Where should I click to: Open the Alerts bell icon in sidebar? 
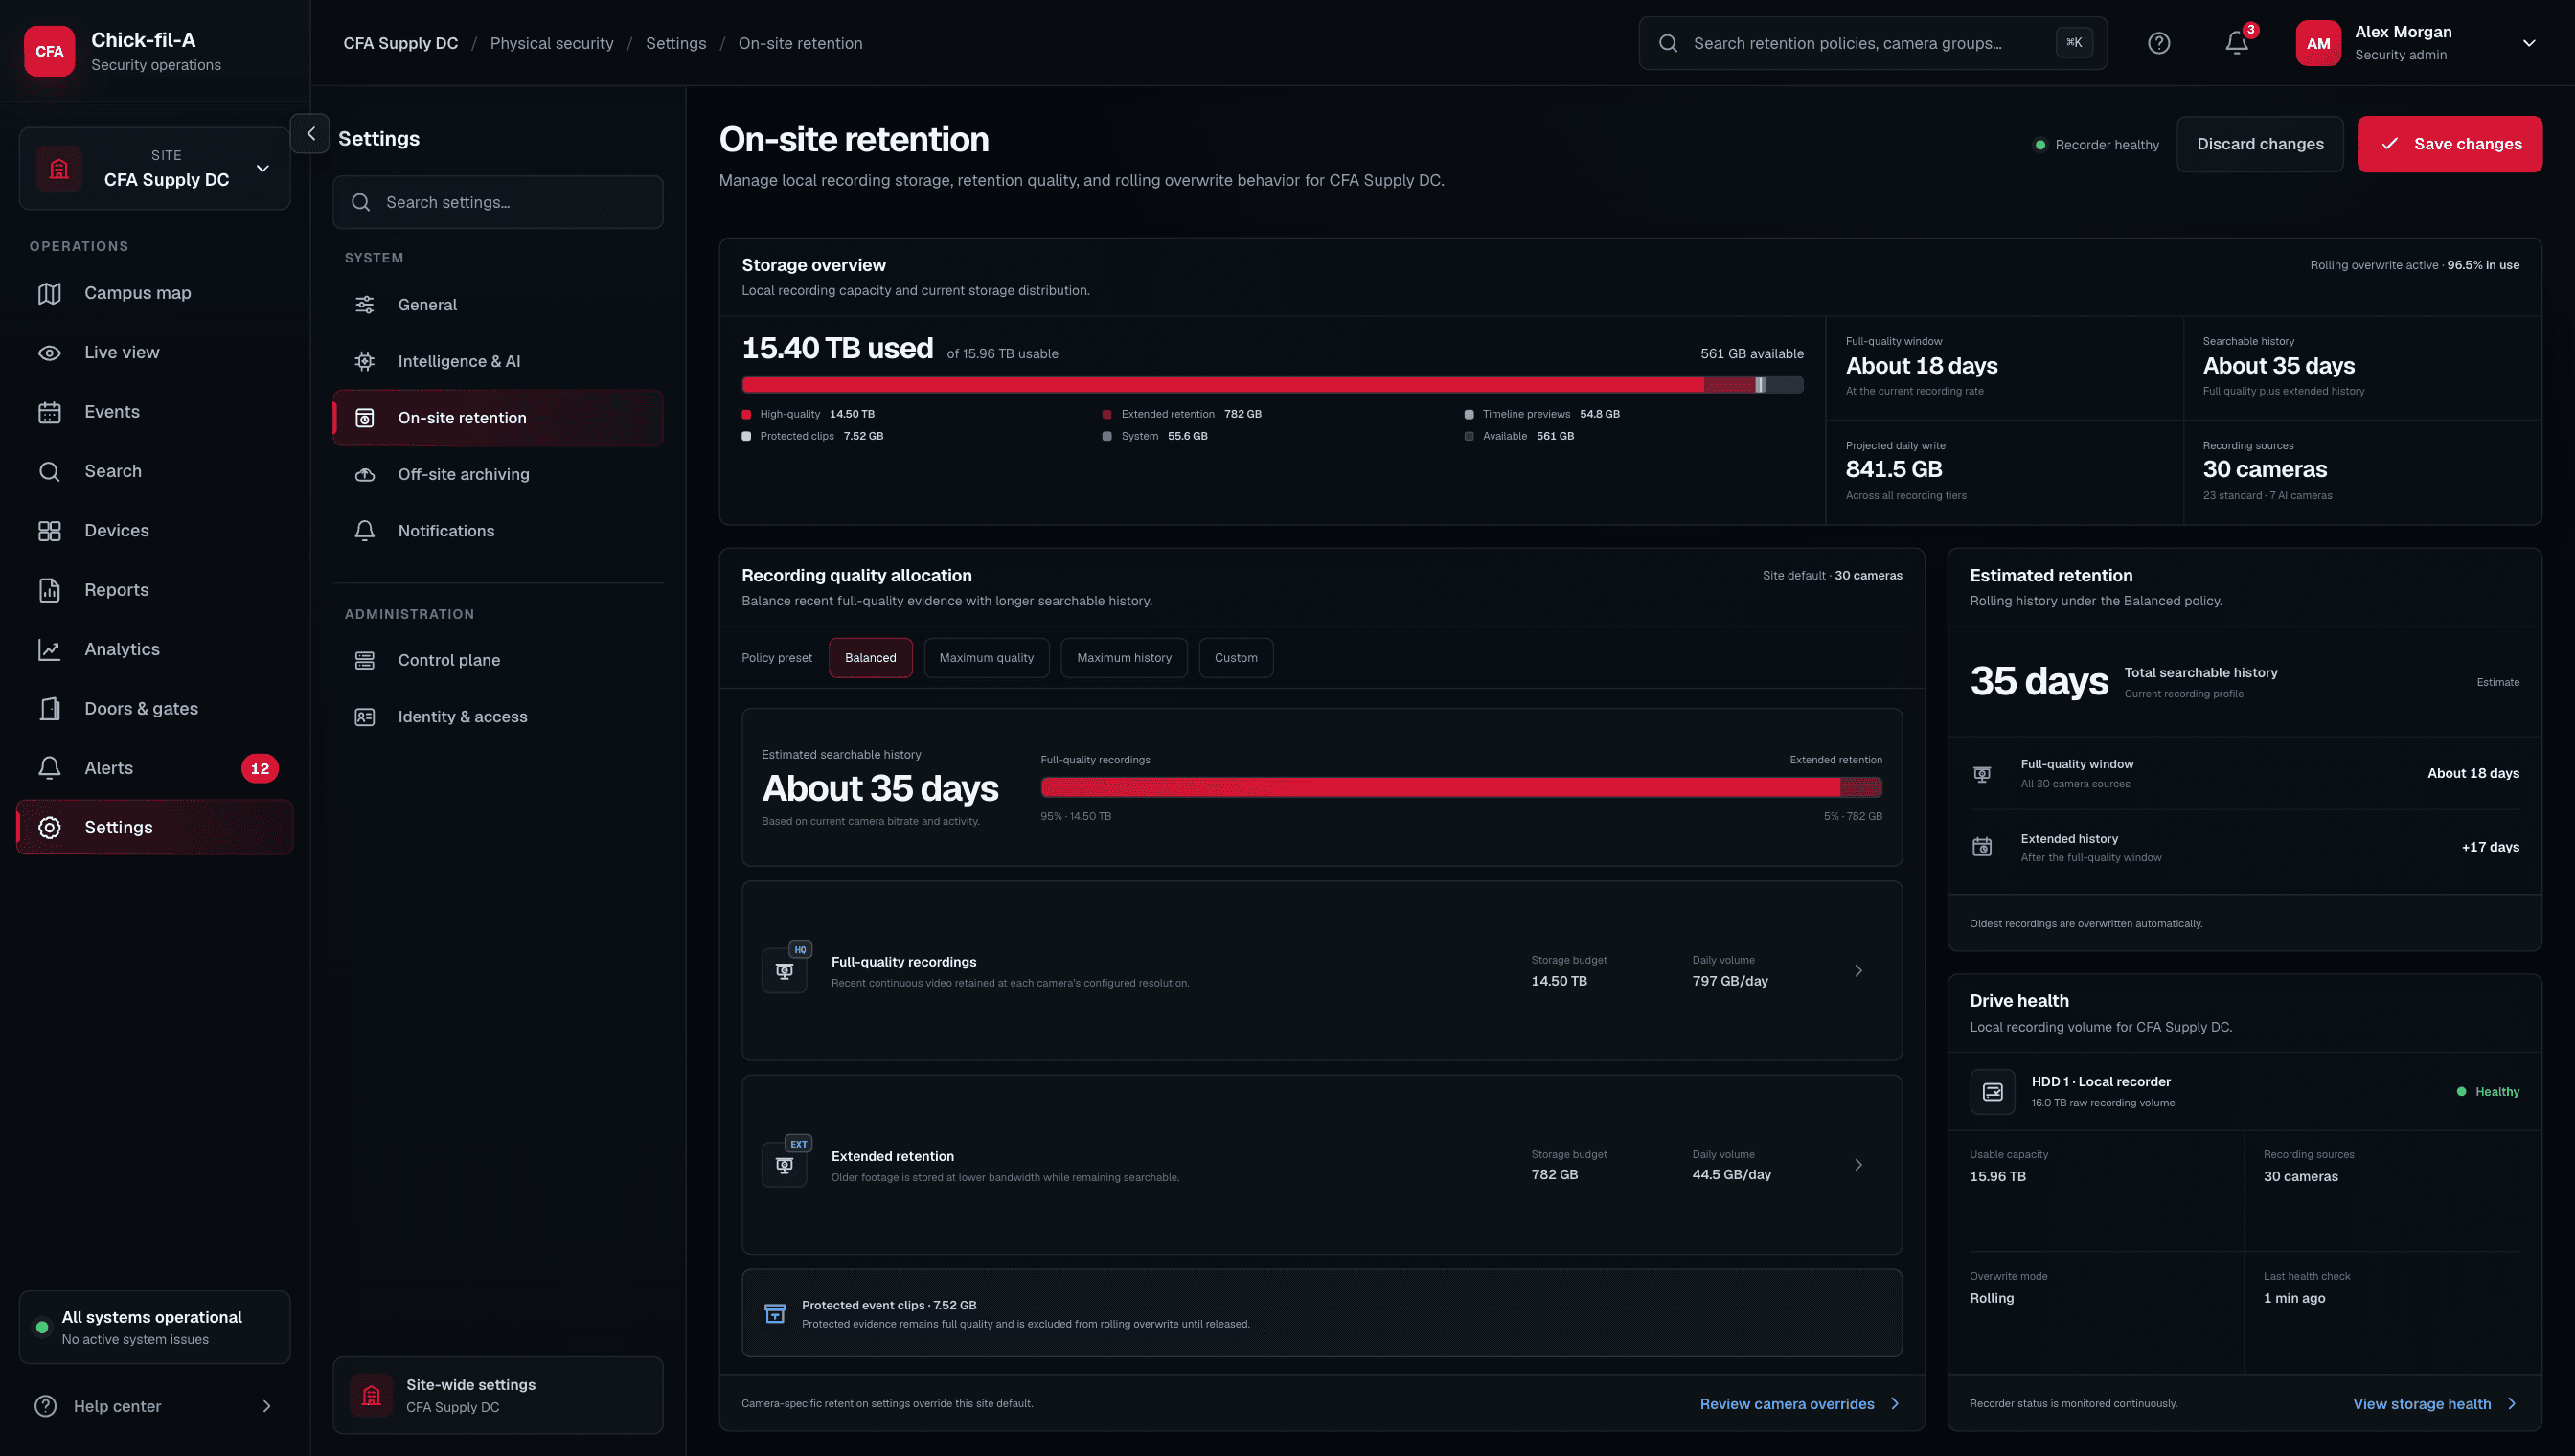tap(49, 768)
